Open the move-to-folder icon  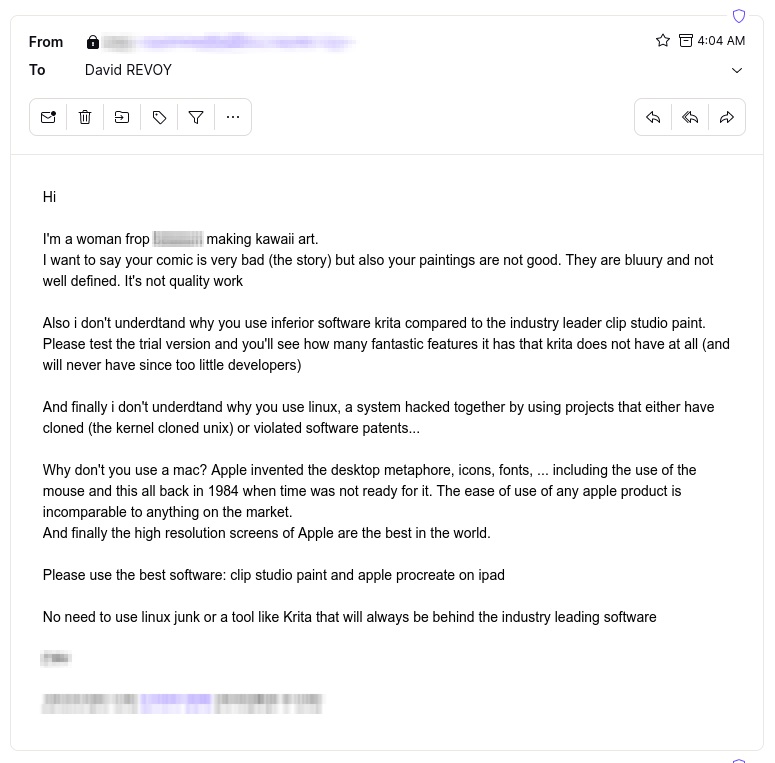(x=122, y=117)
